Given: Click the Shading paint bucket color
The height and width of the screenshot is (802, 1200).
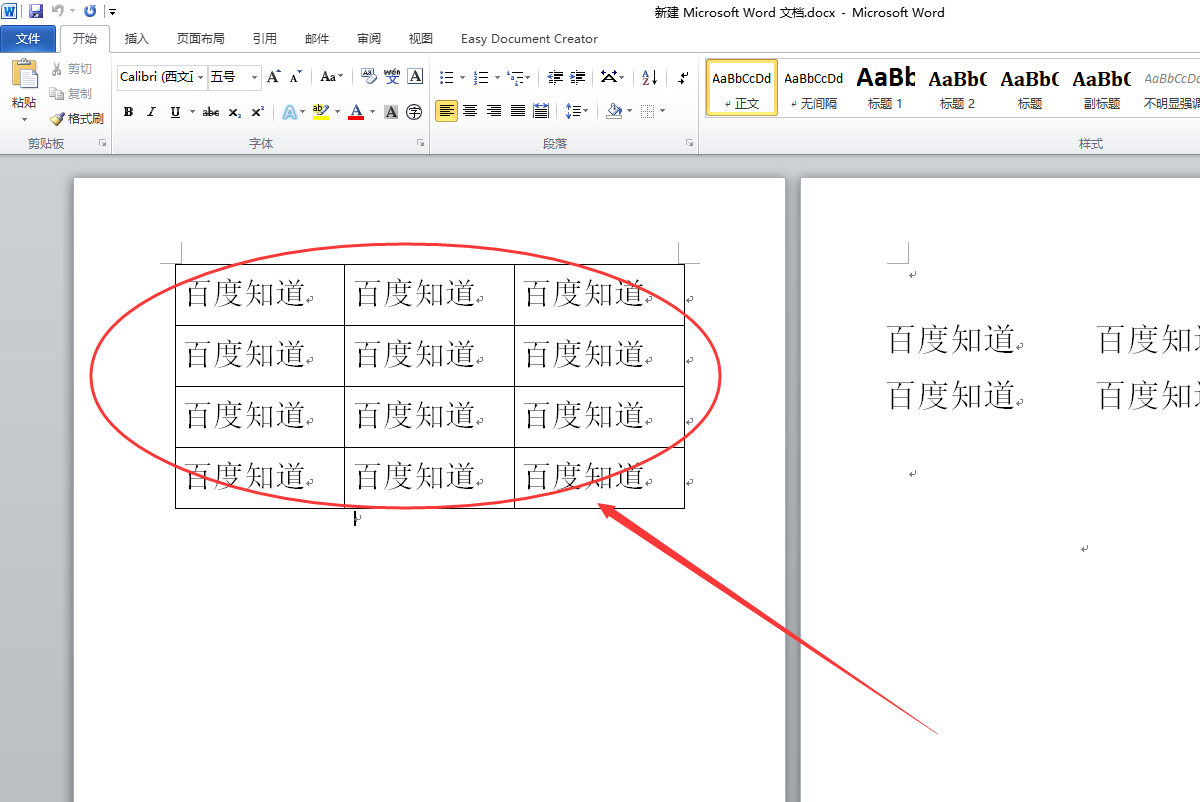Looking at the screenshot, I should point(614,111).
